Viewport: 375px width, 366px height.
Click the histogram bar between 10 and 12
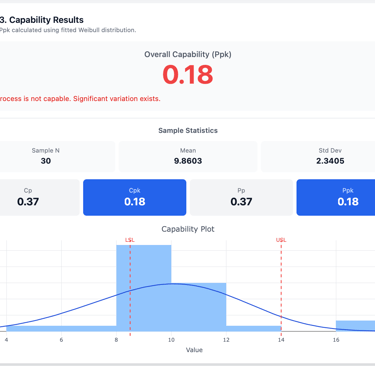(x=199, y=307)
